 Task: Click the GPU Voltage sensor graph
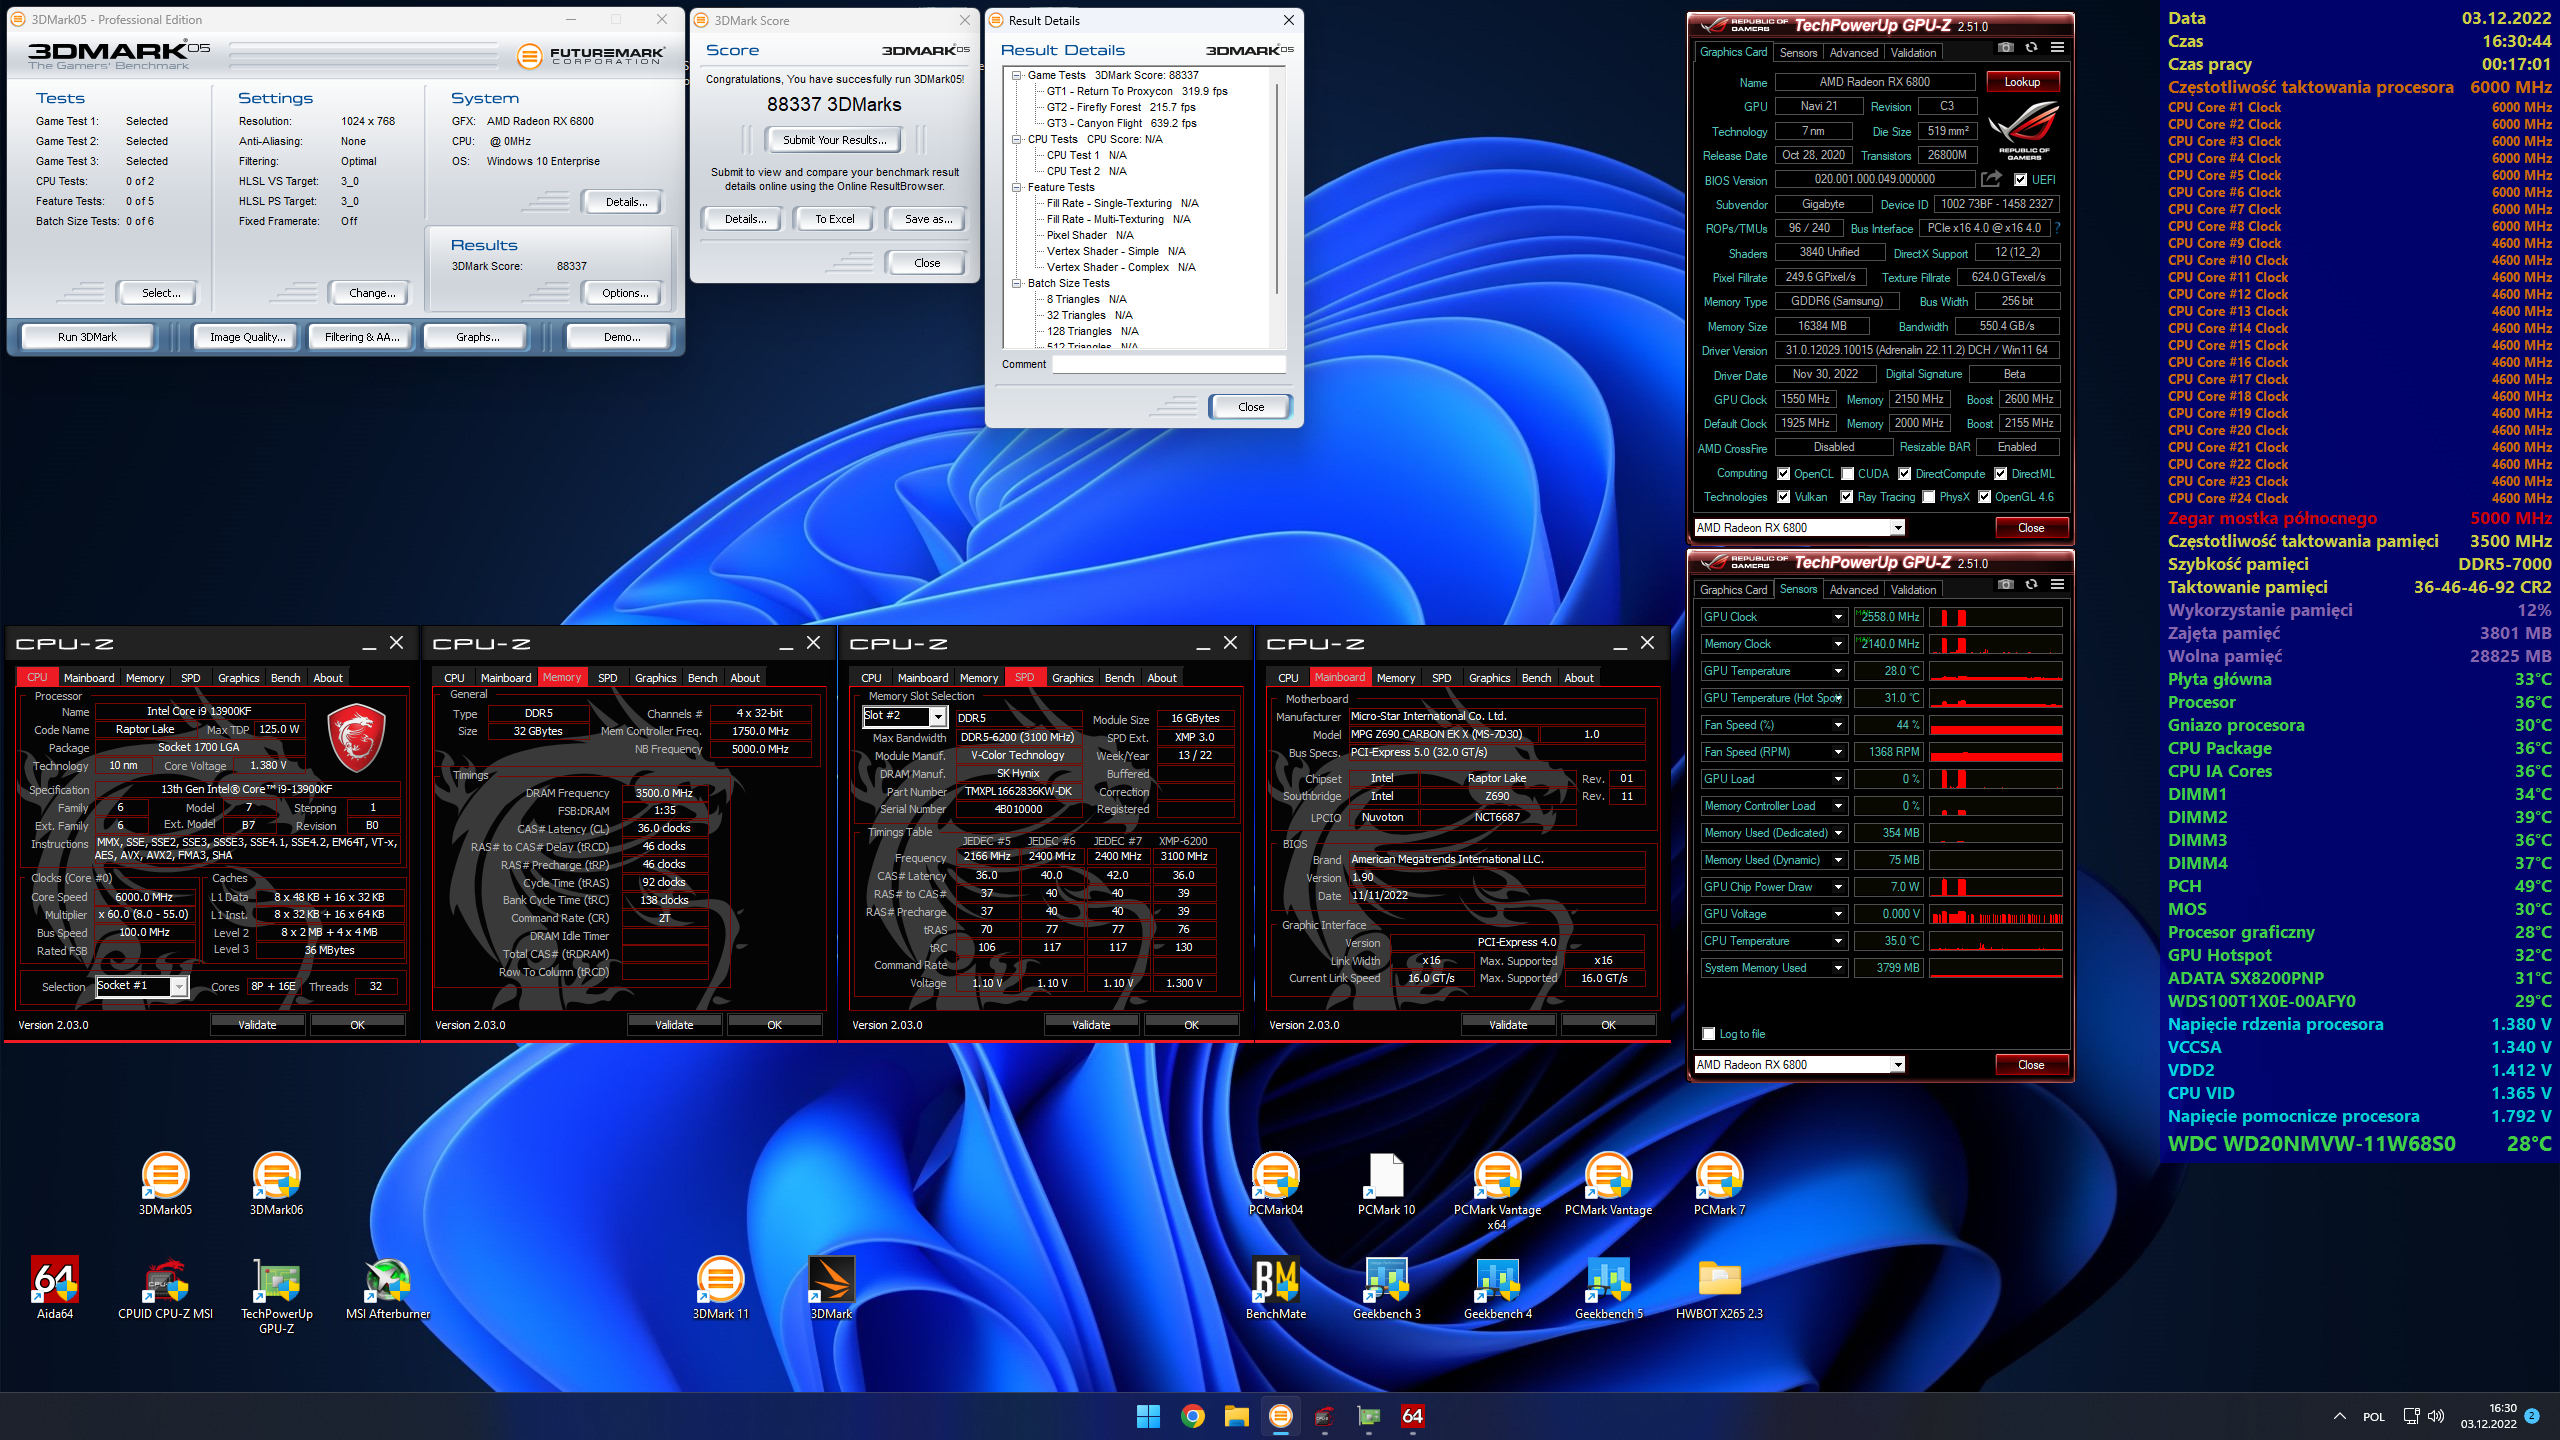1995,914
